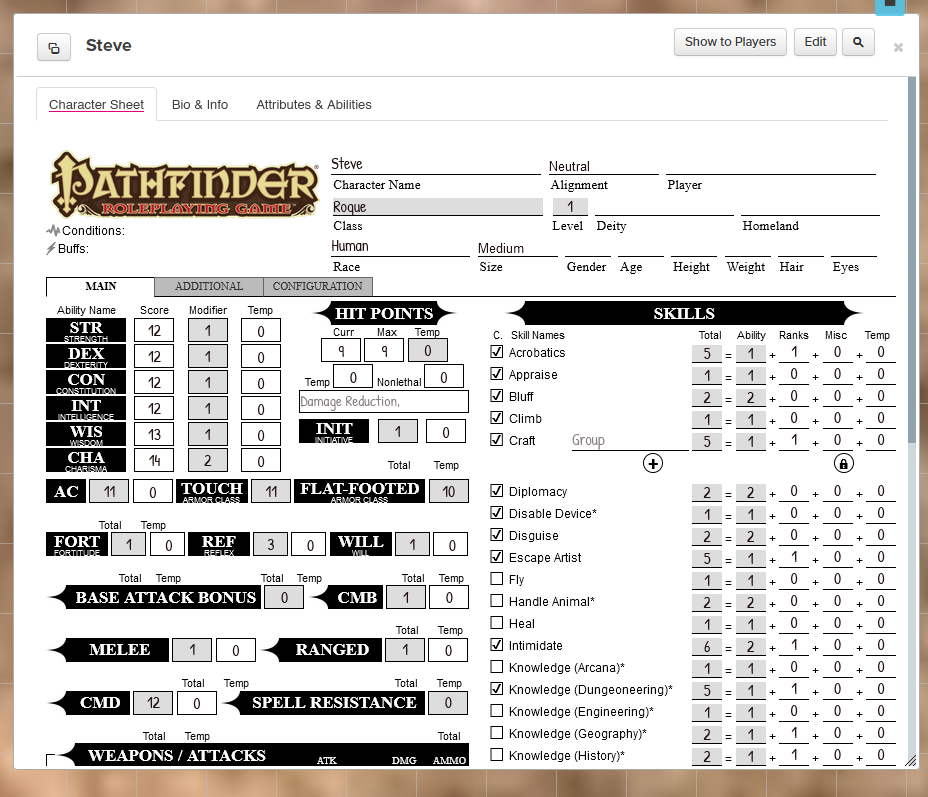Click the Damage Reduction input field
928x797 pixels.
coord(384,401)
